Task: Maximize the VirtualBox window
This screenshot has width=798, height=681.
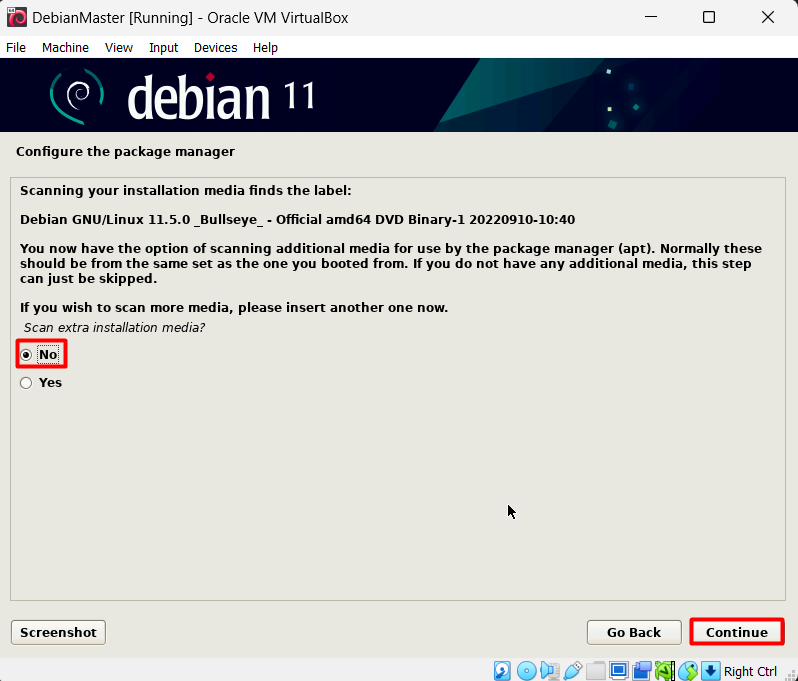Action: (708, 17)
